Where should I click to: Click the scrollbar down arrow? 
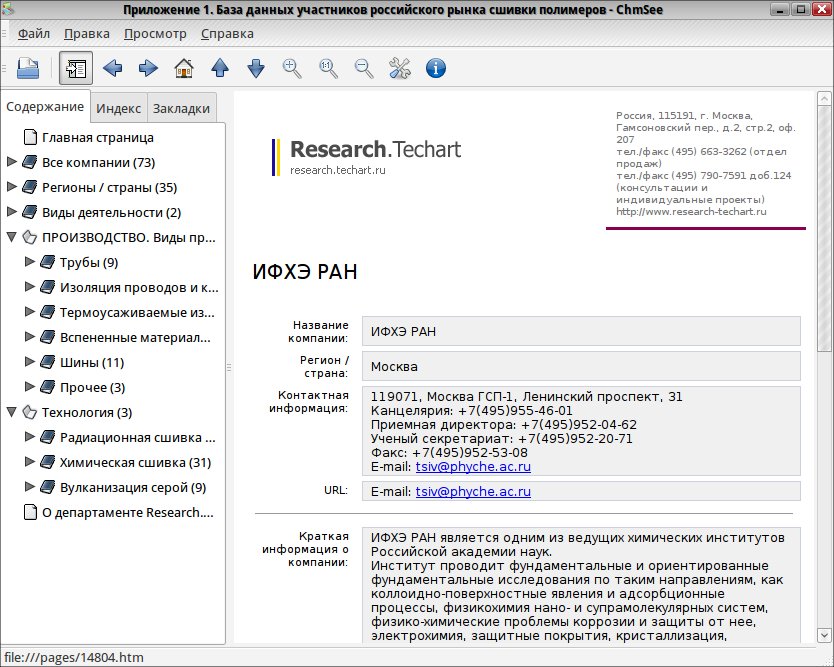[823, 635]
